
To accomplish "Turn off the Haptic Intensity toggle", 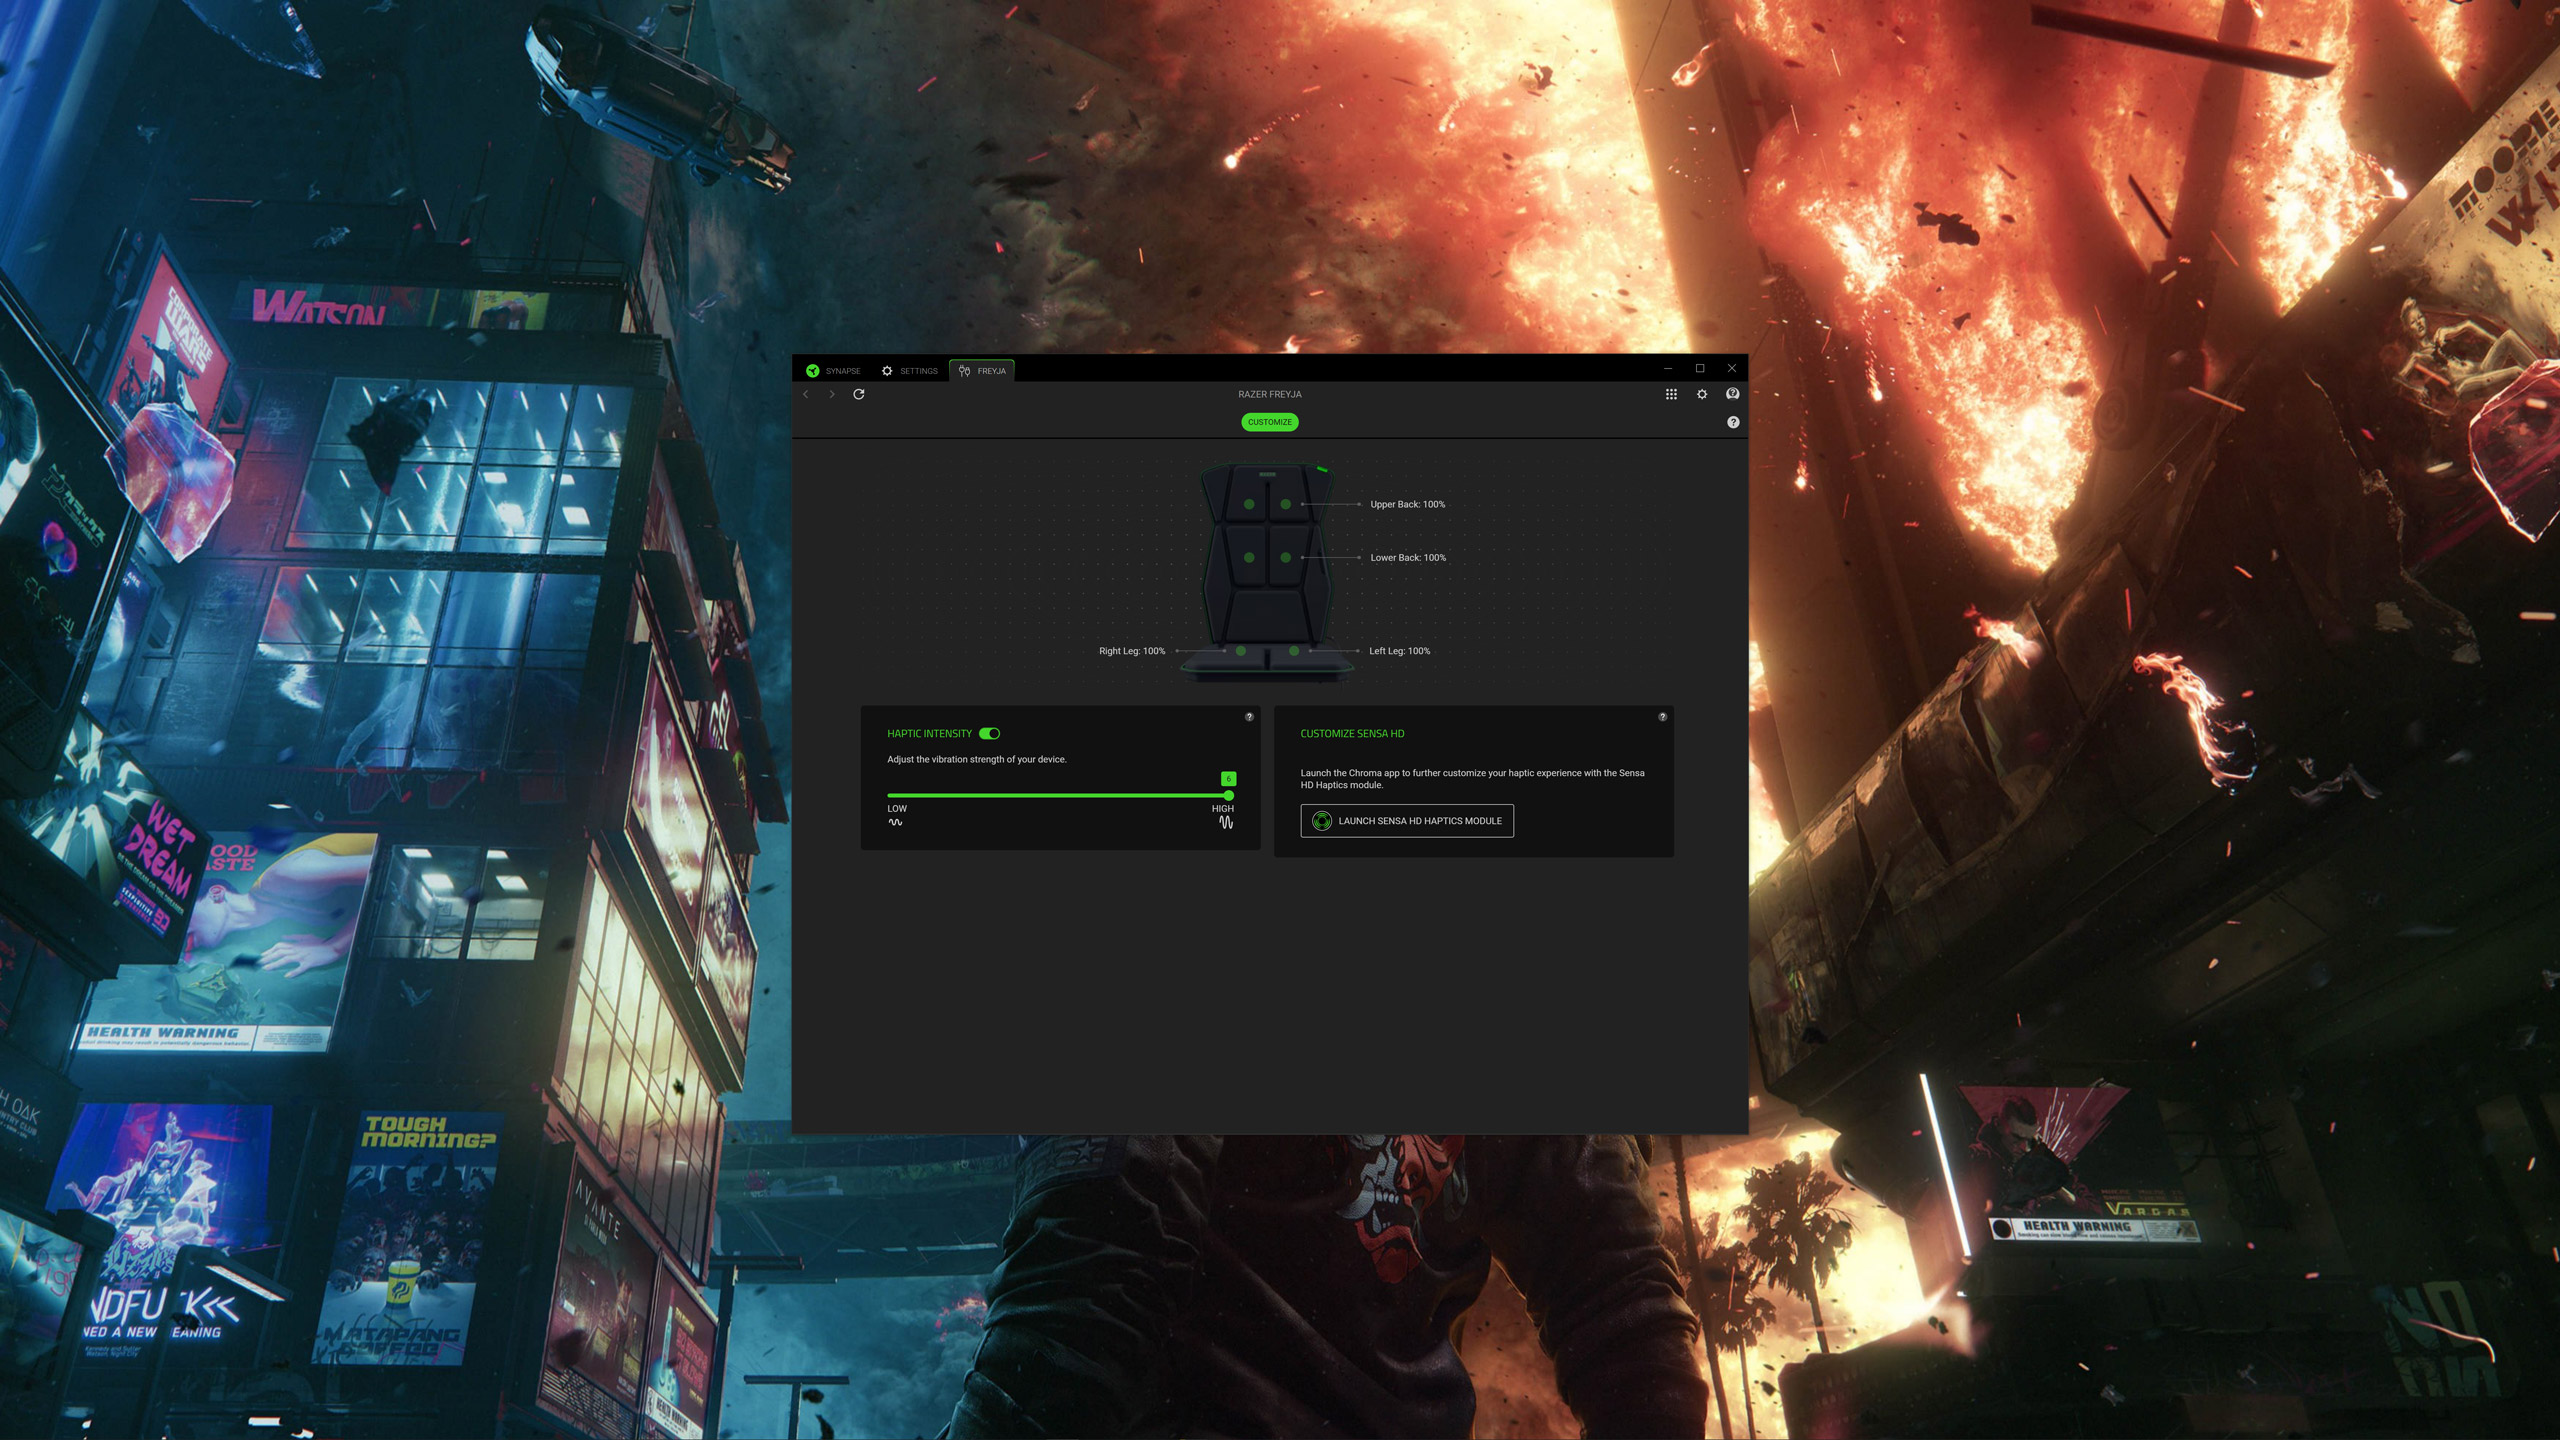I will point(990,733).
